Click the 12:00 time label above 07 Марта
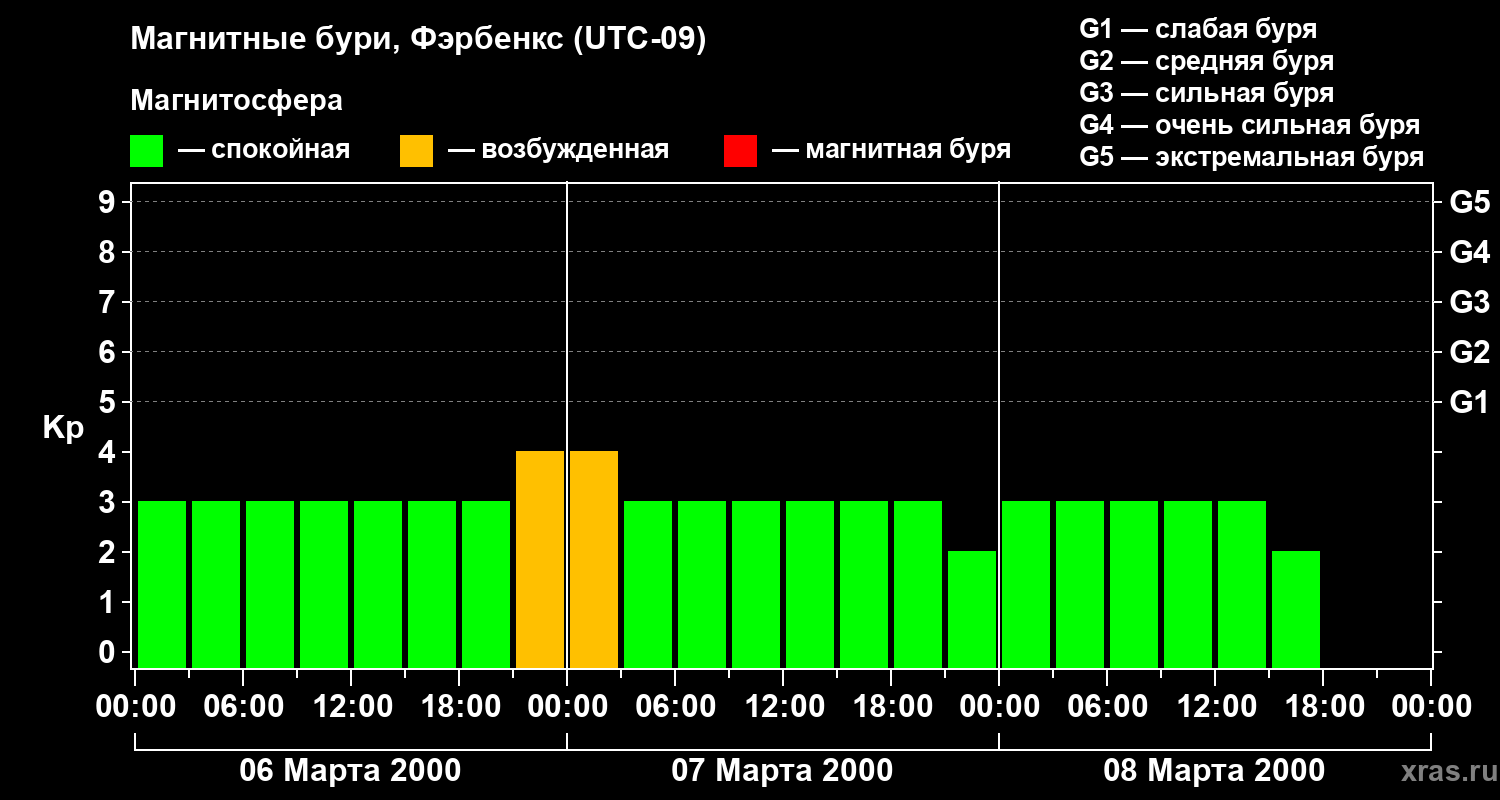1500x800 pixels. (783, 707)
